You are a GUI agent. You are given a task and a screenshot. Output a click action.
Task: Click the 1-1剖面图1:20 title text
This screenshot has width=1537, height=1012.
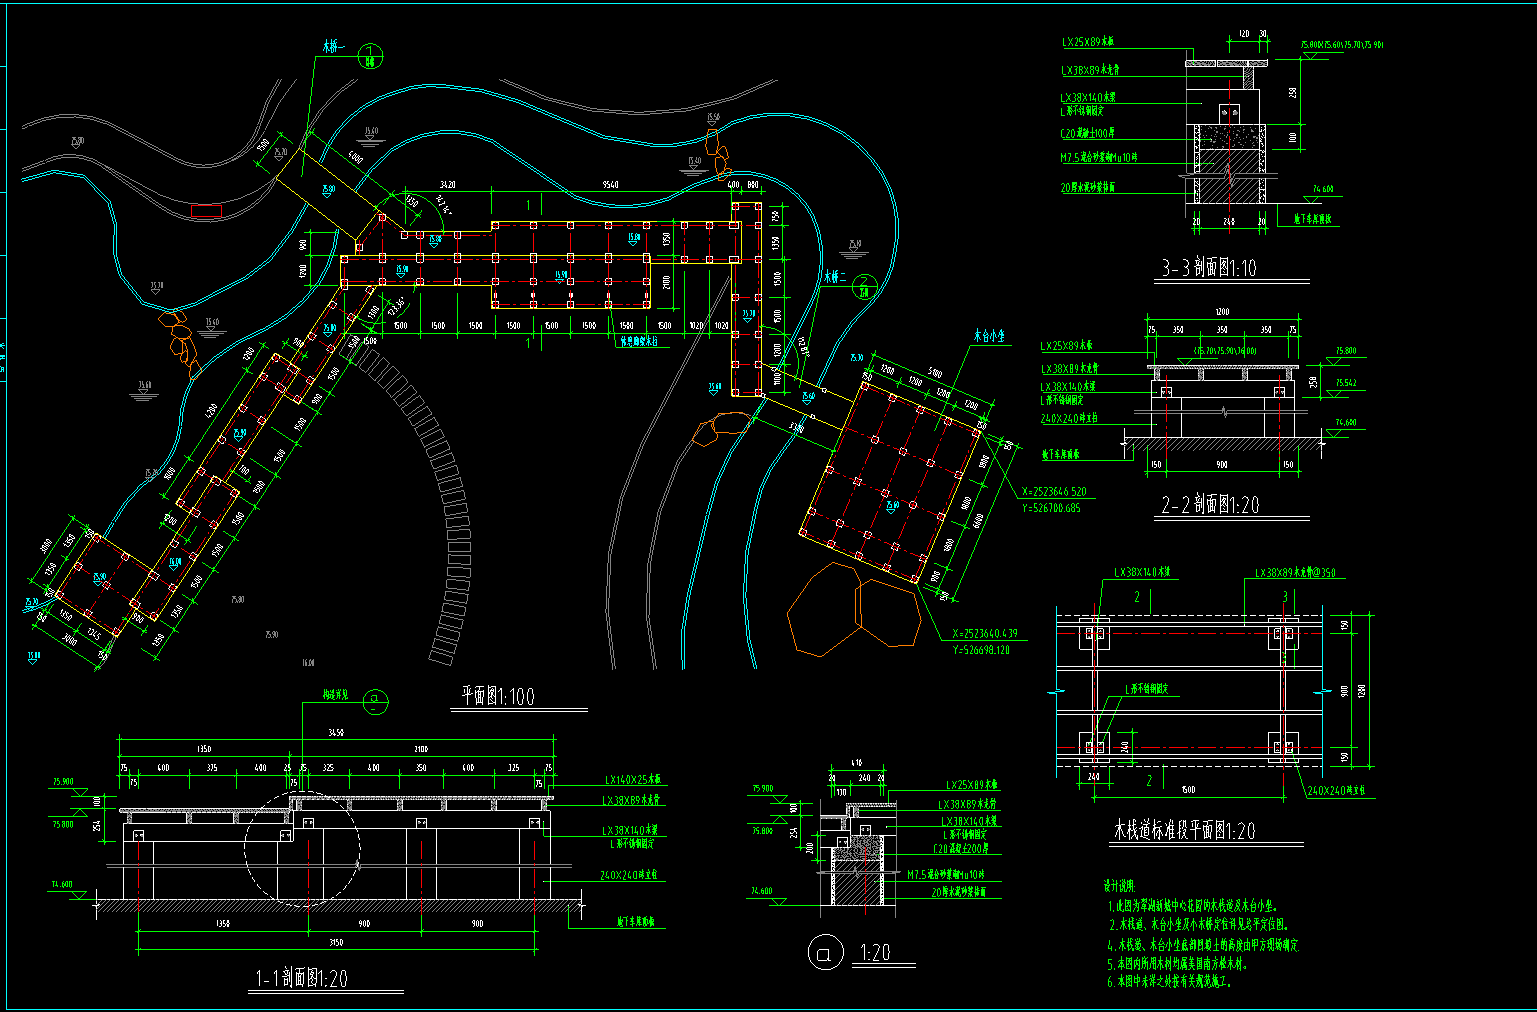pos(301,979)
